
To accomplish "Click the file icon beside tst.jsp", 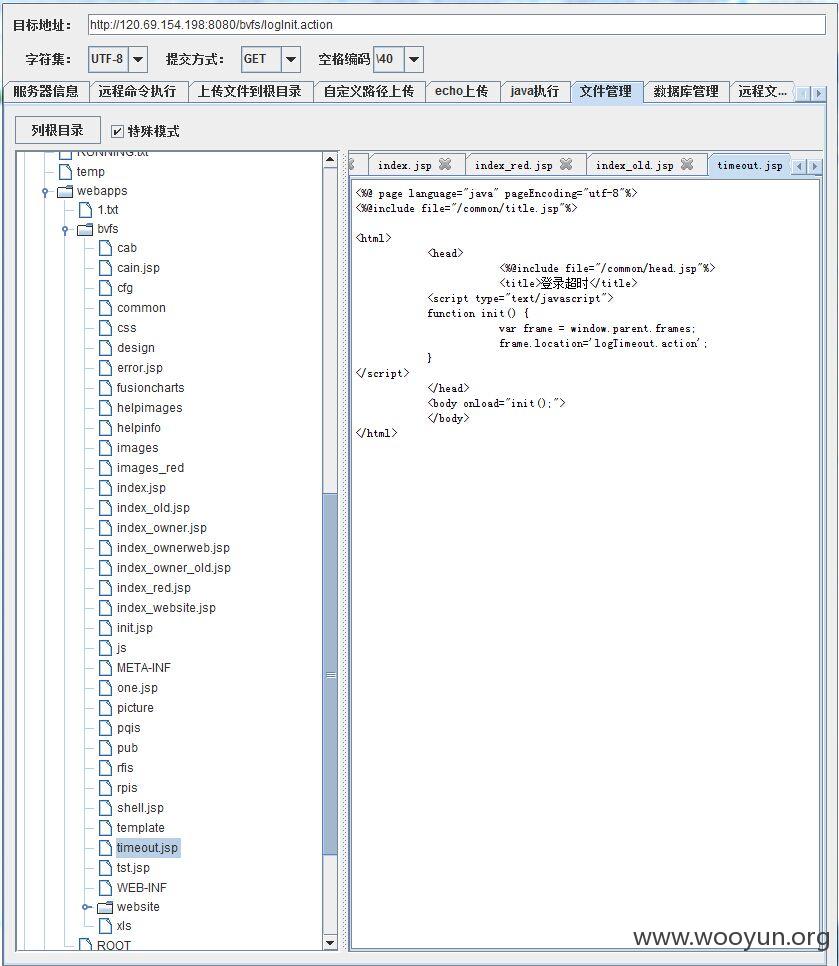I will [x=105, y=867].
